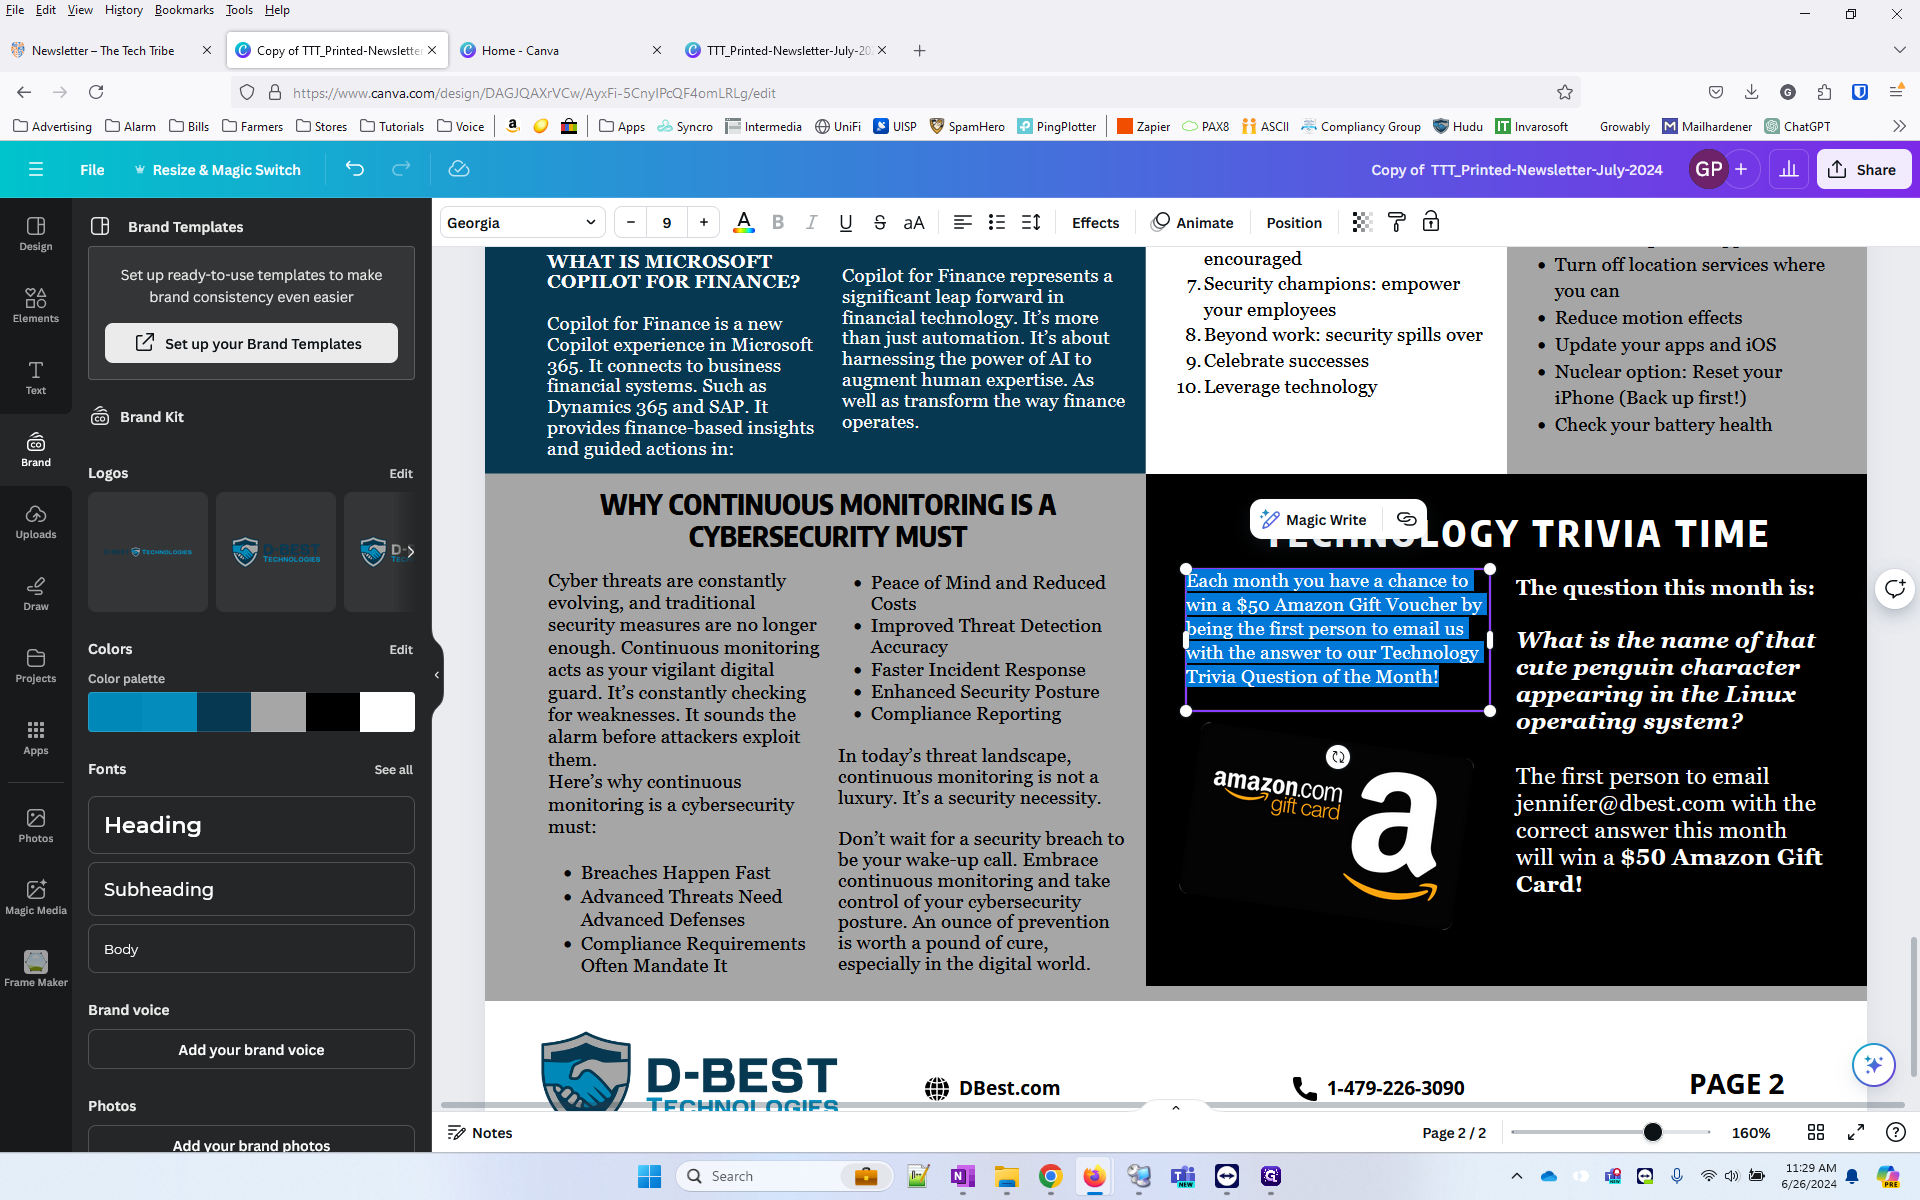Edit the Colors palette

pyautogui.click(x=401, y=649)
